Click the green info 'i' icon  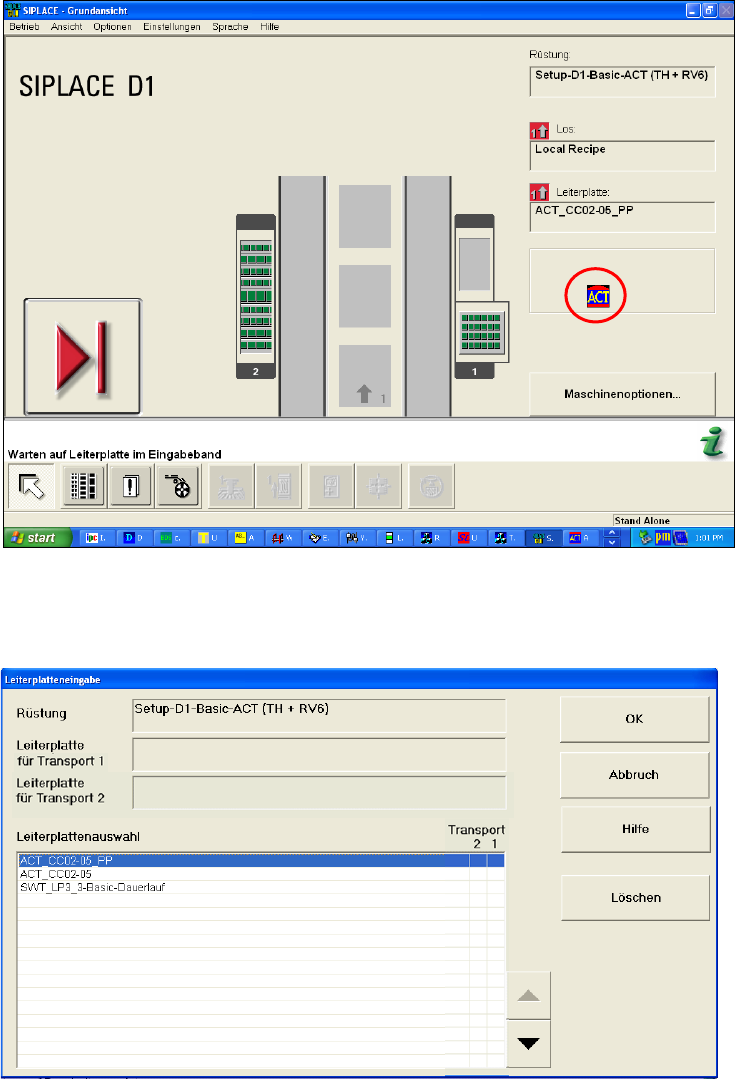713,442
